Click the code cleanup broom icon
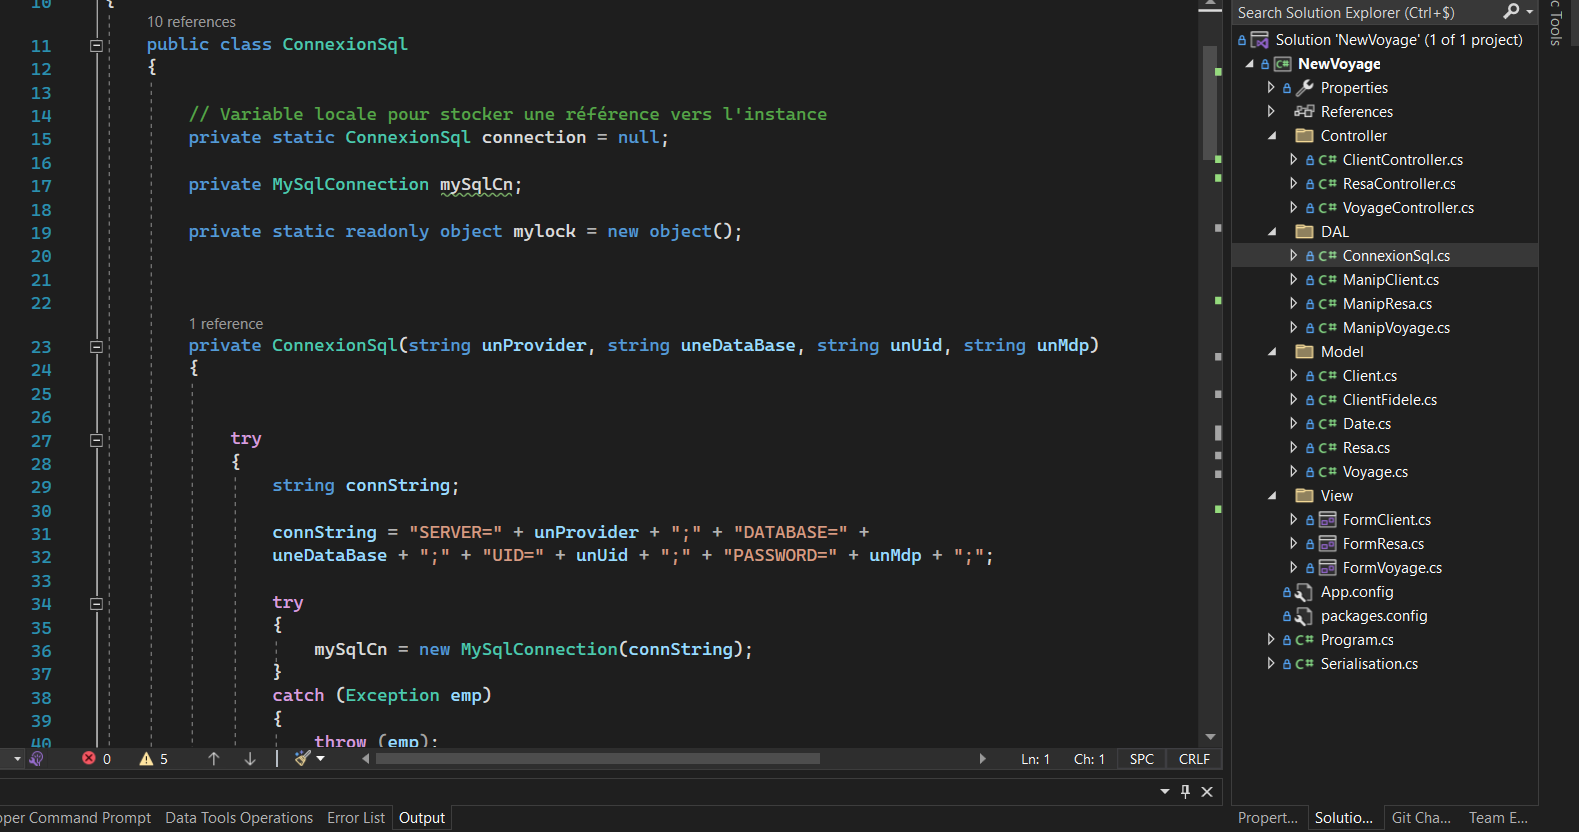The image size is (1579, 832). (303, 759)
